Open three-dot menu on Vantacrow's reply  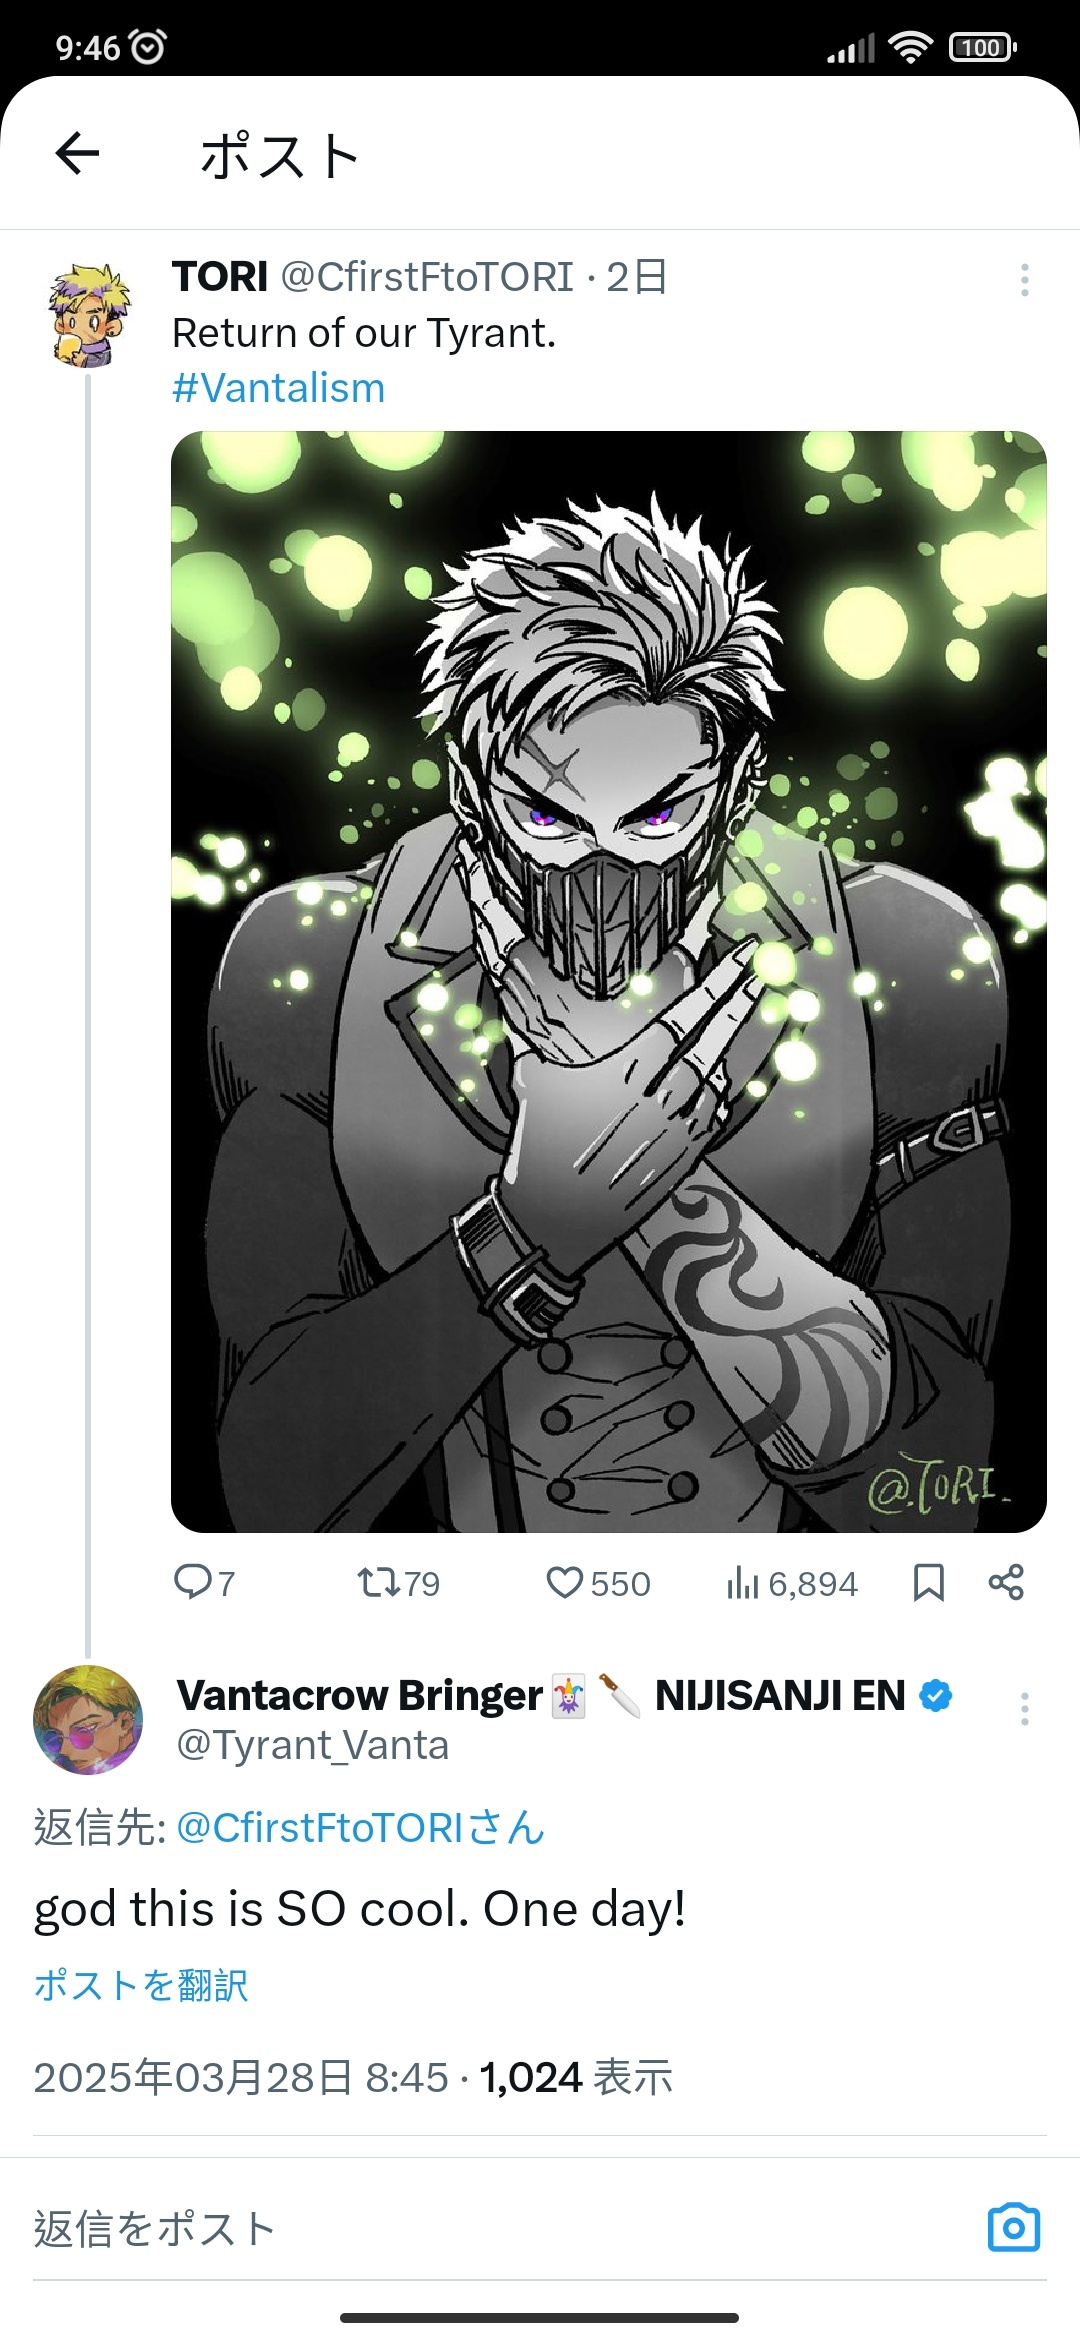pyautogui.click(x=1025, y=1709)
